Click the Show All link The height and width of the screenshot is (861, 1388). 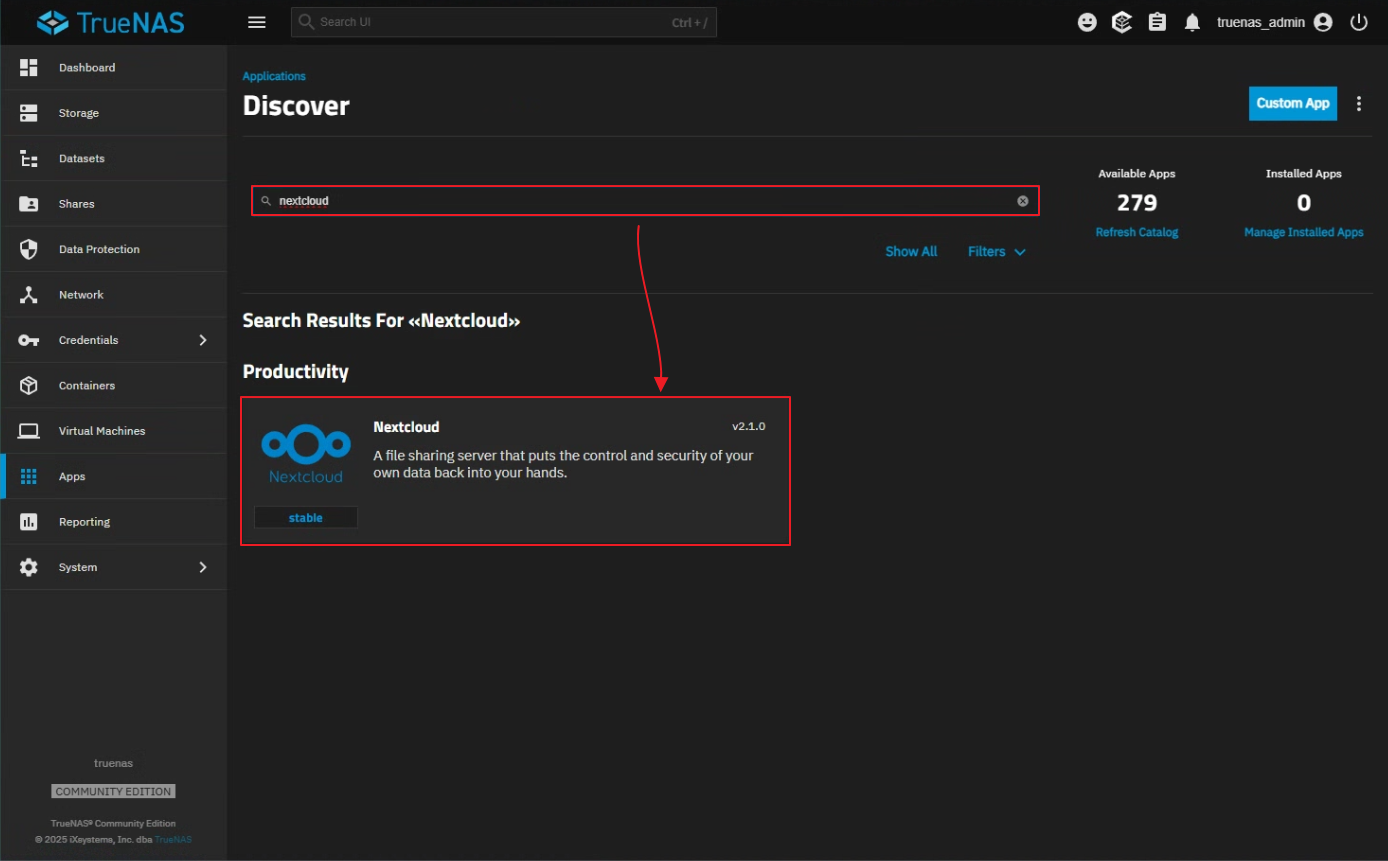(x=911, y=252)
